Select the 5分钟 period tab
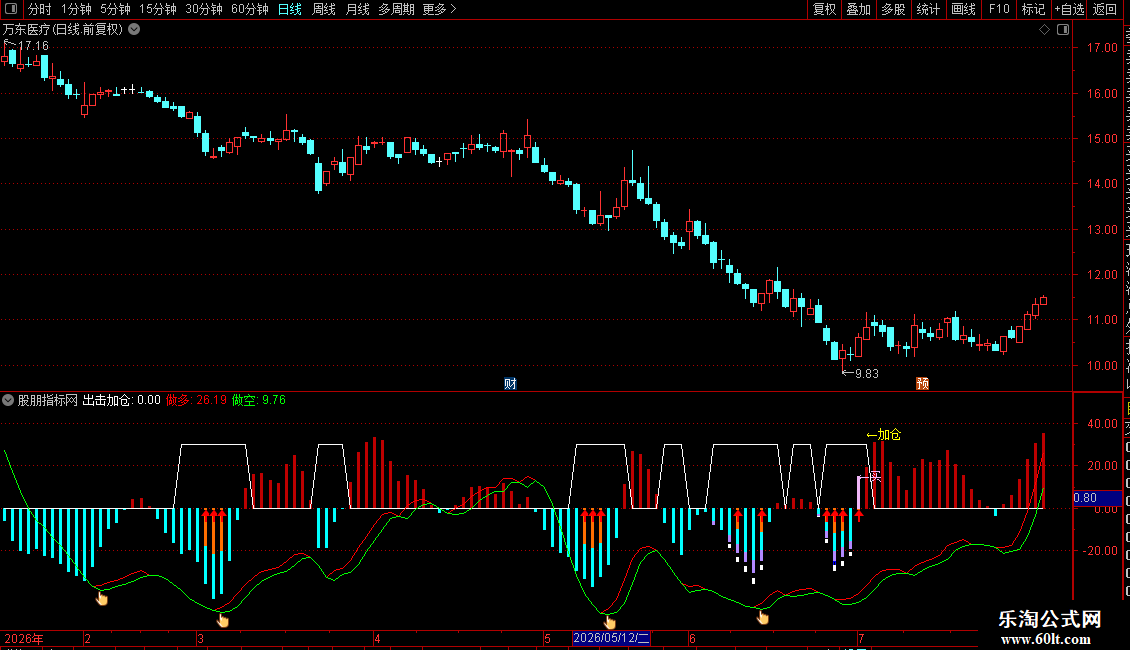 point(115,9)
